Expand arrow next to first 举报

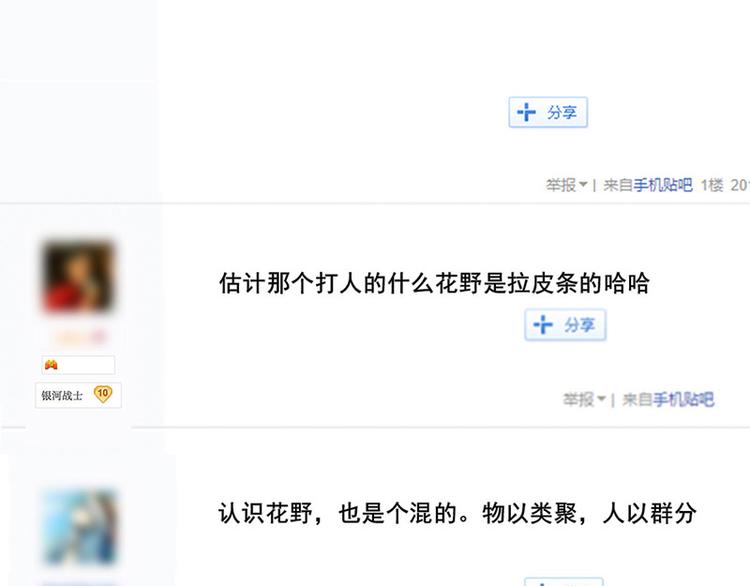coord(583,185)
